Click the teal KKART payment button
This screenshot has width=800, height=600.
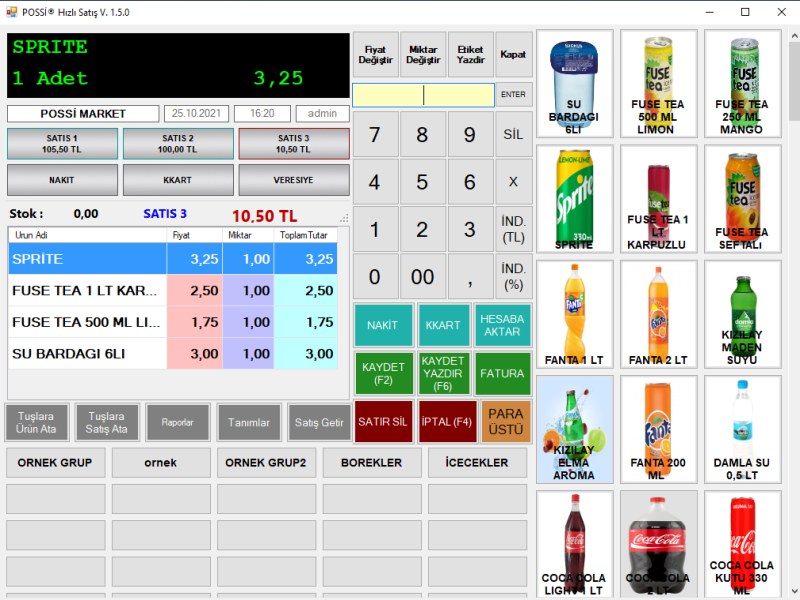443,326
